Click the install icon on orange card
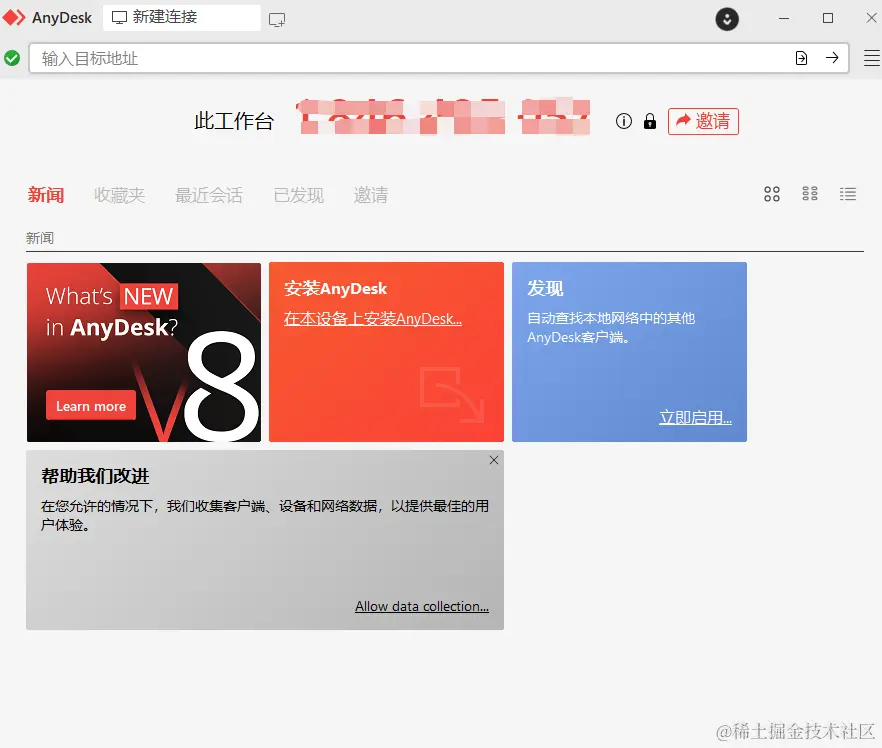This screenshot has width=882, height=748. (x=452, y=394)
